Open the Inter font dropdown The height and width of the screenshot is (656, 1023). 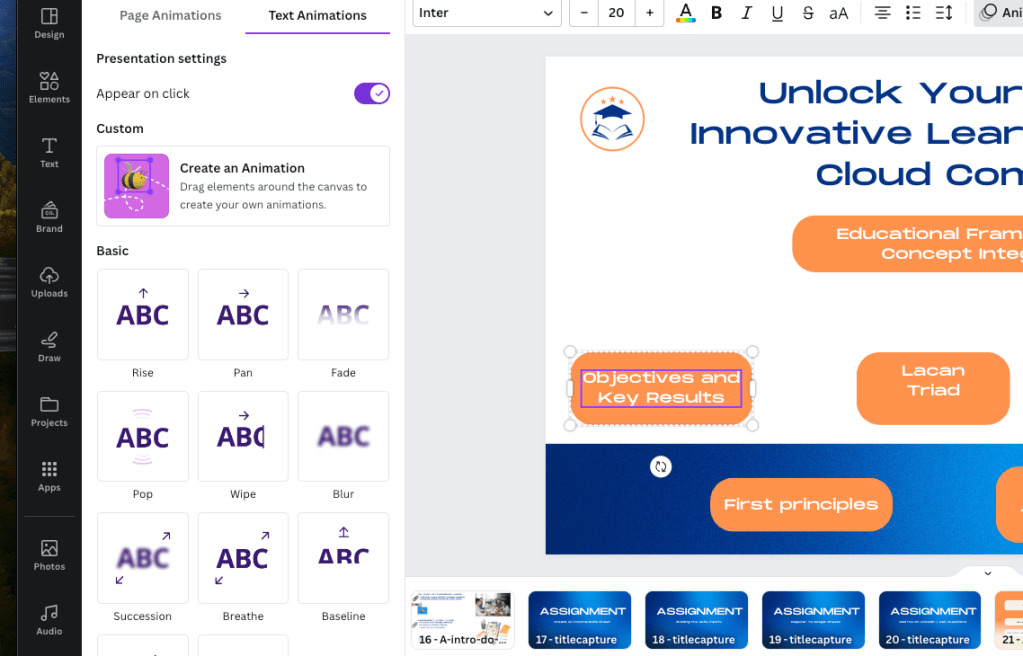[487, 13]
